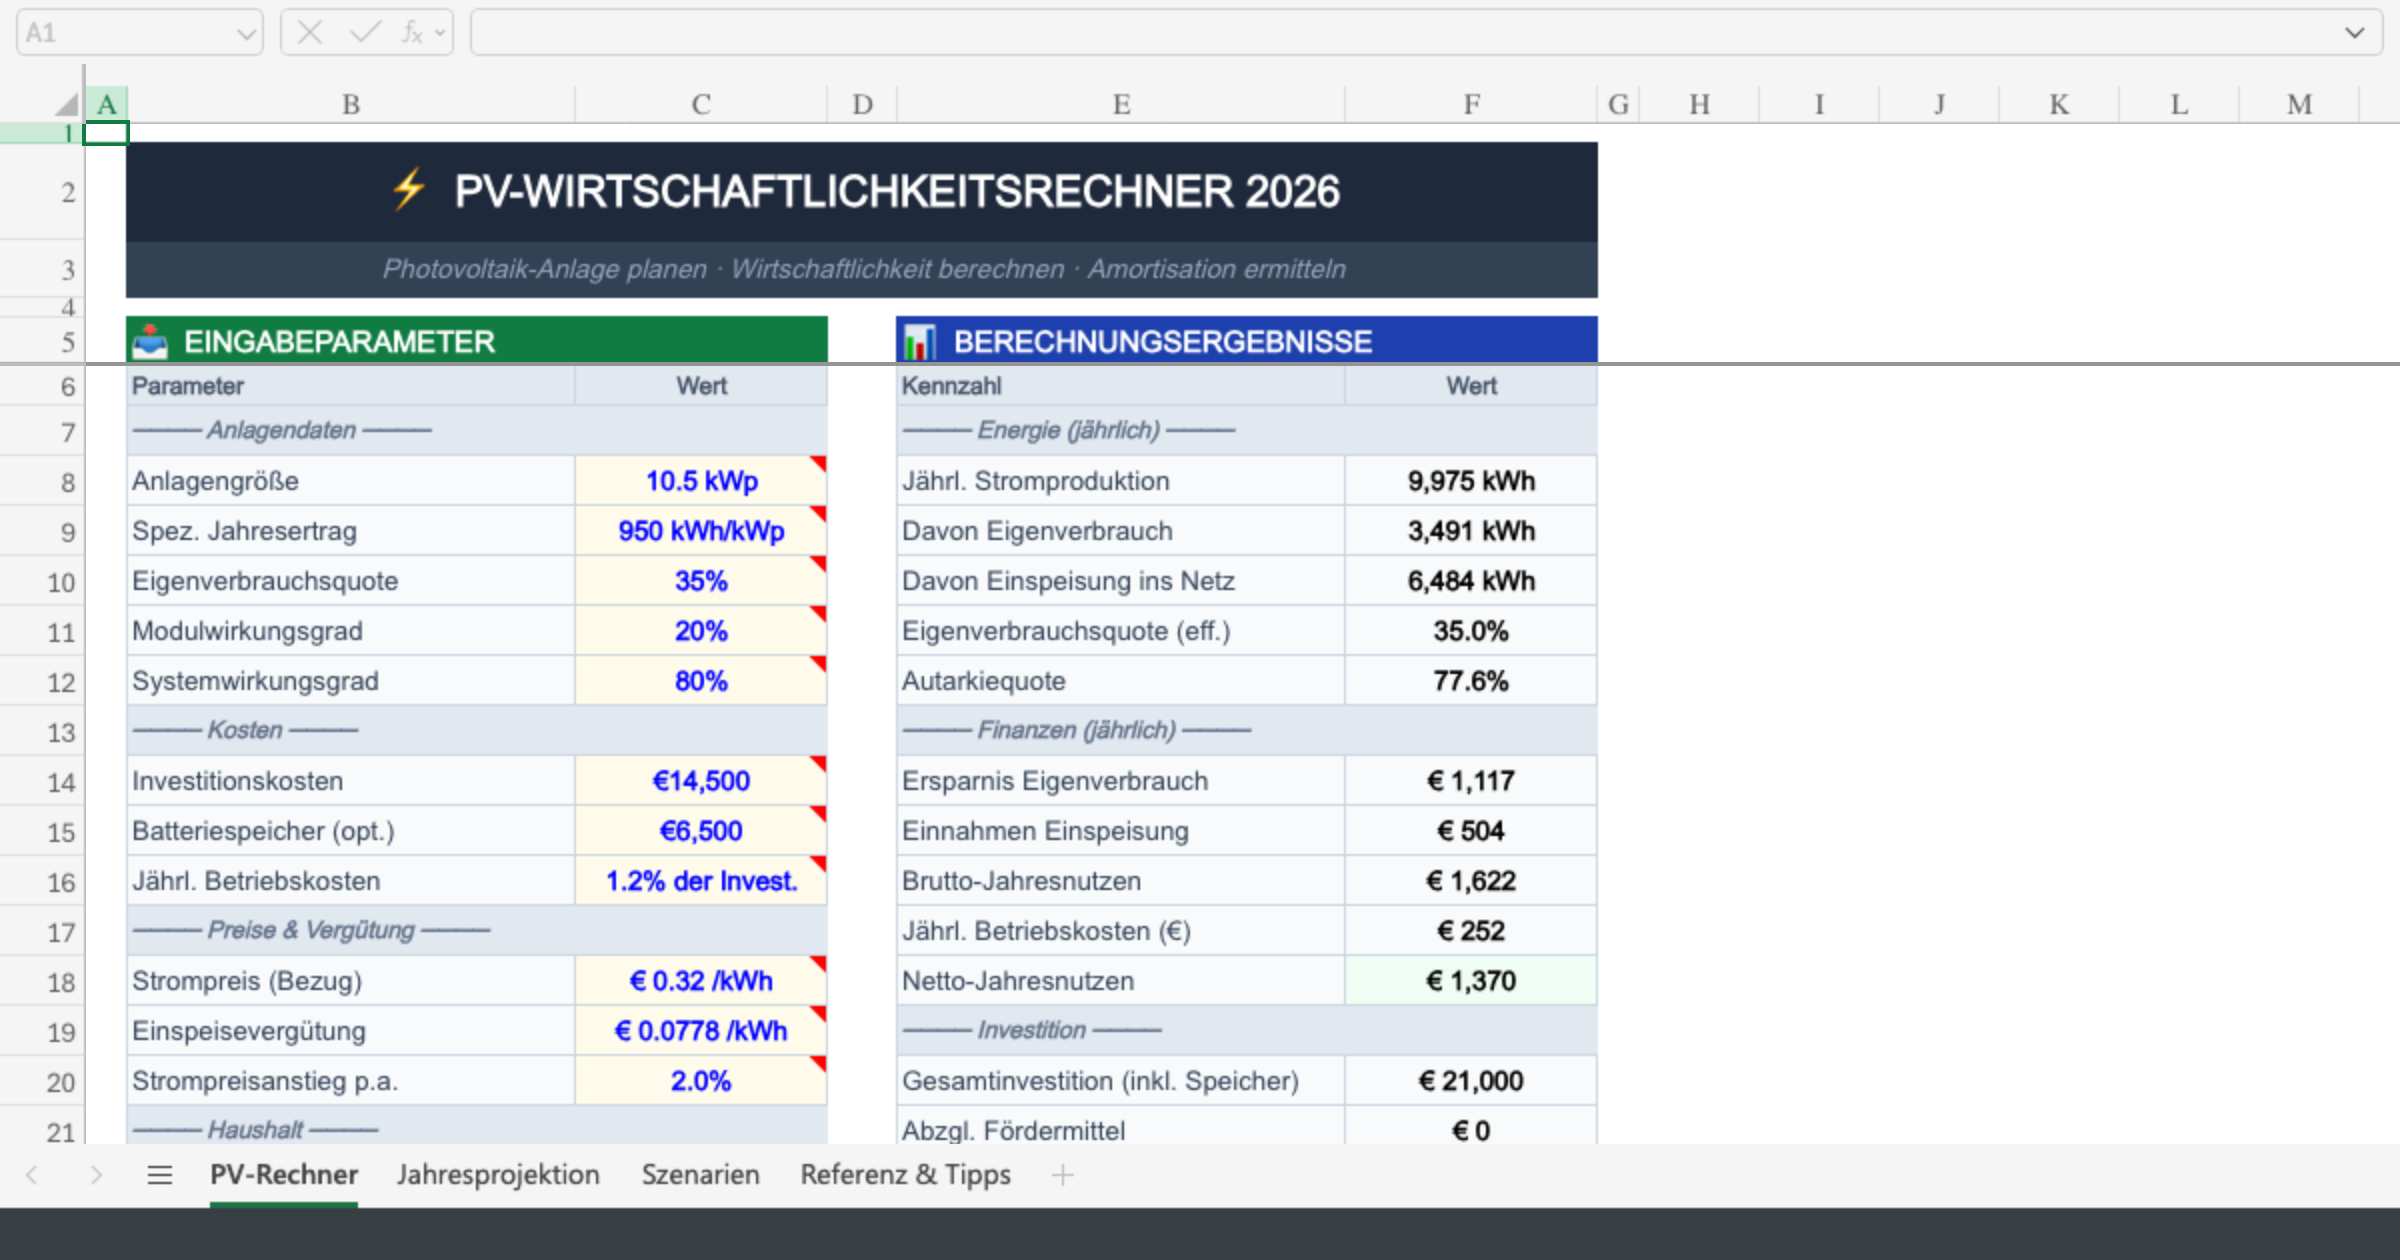Click the Gesamtinvestition value € 21,000
The image size is (2400, 1260).
pyautogui.click(x=1471, y=1081)
